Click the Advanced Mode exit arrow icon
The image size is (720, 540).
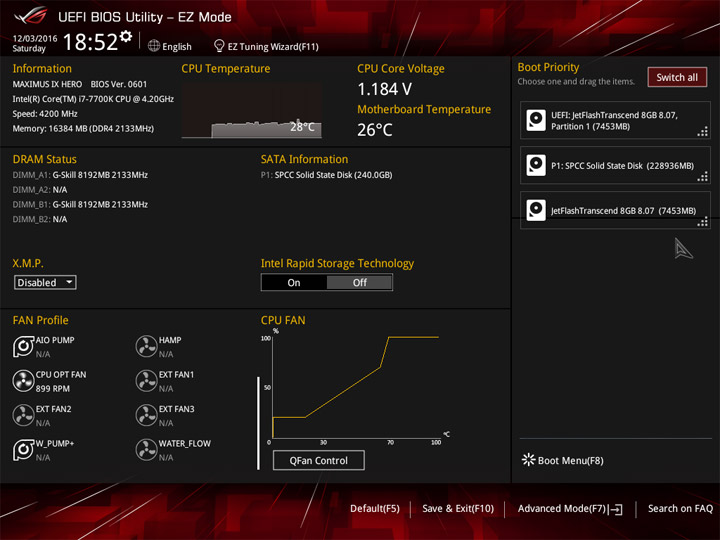point(616,509)
